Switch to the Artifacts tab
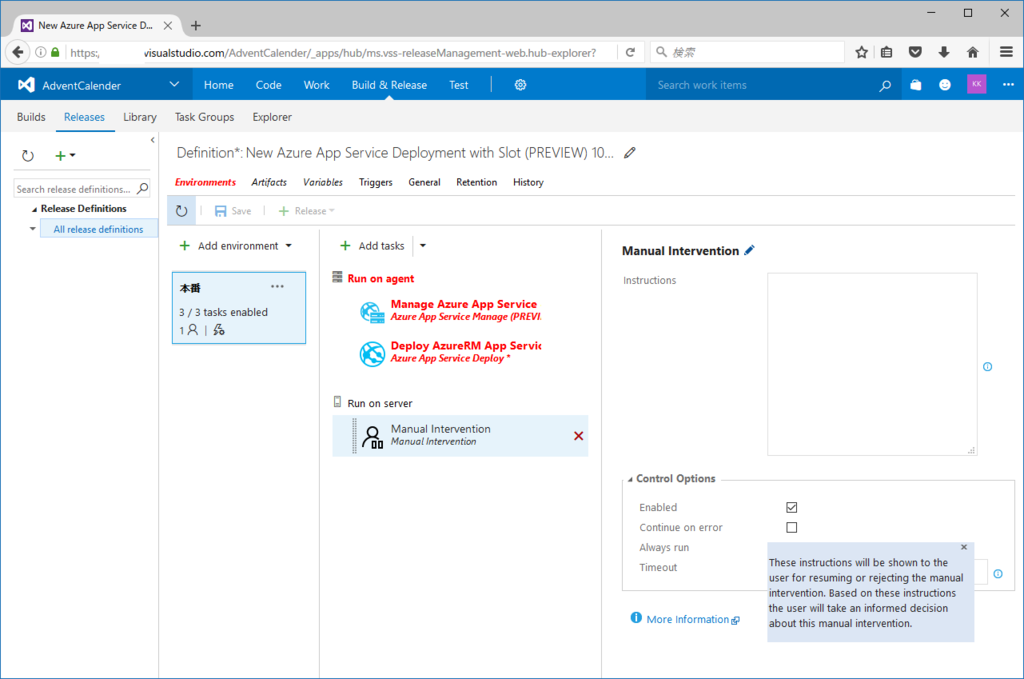Viewport: 1024px width, 679px height. [x=269, y=182]
